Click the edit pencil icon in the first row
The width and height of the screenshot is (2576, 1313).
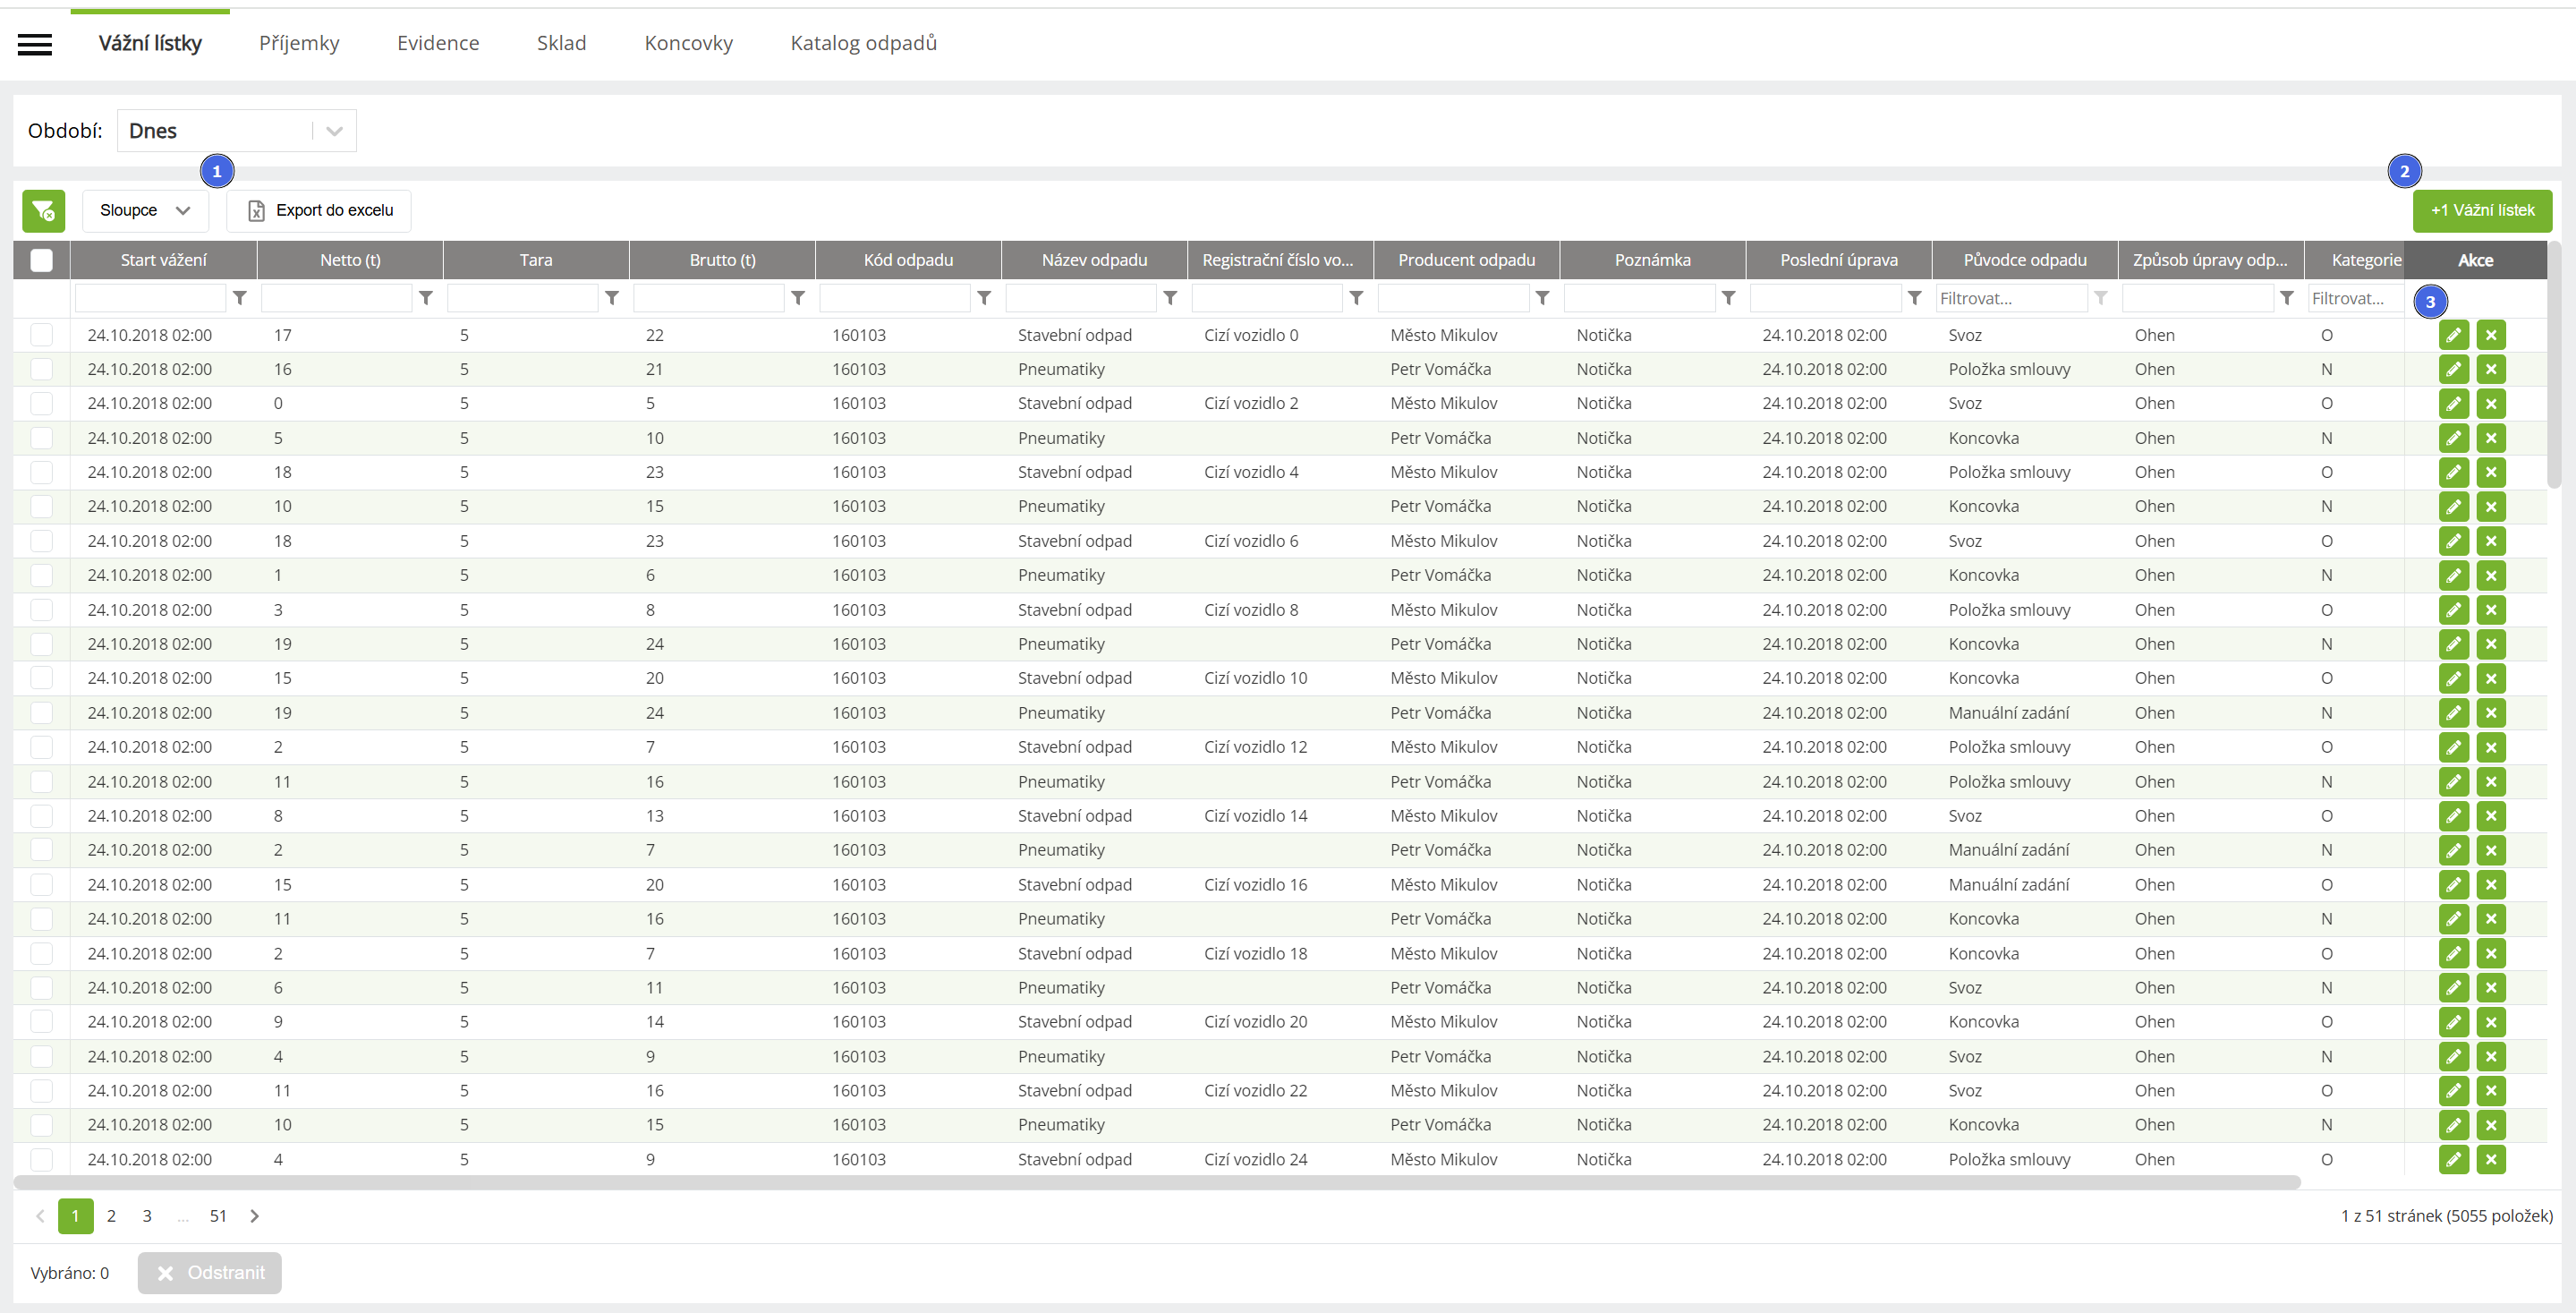[2453, 335]
